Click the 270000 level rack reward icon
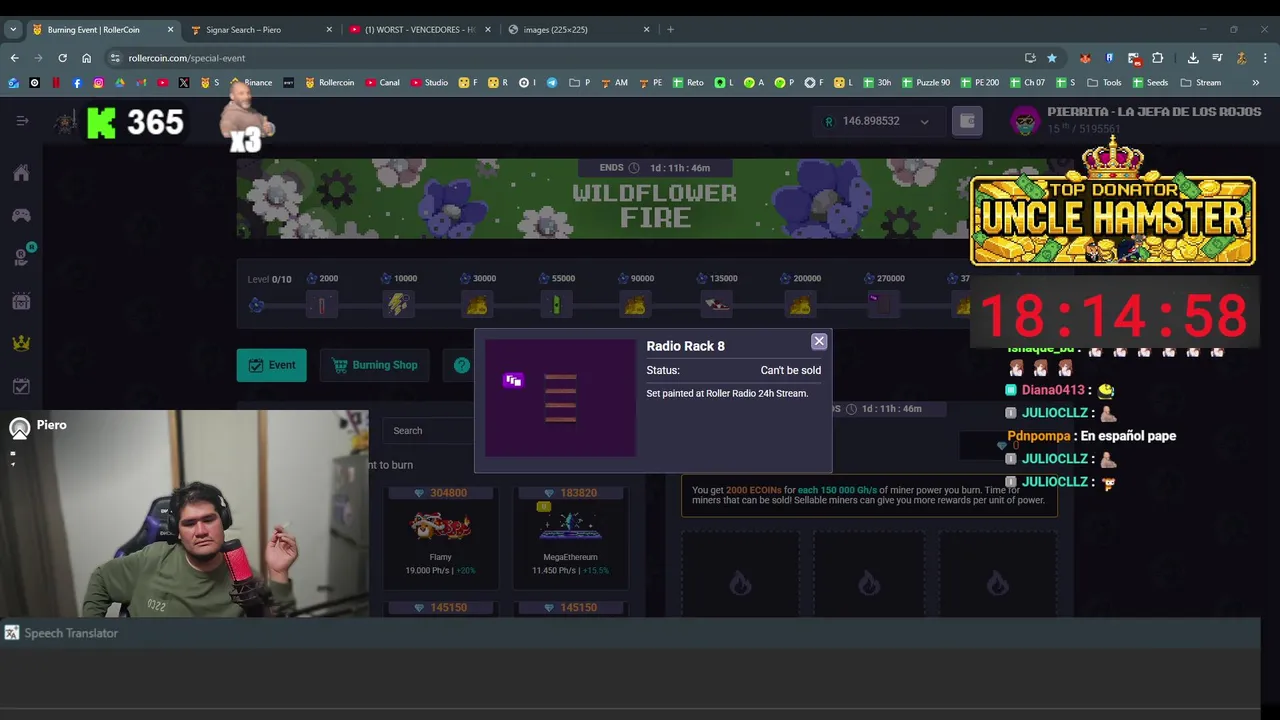 (883, 304)
